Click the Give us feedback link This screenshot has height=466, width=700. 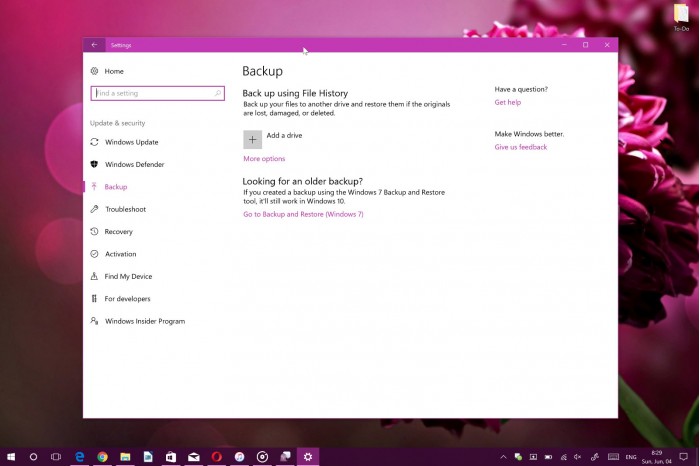(x=521, y=147)
